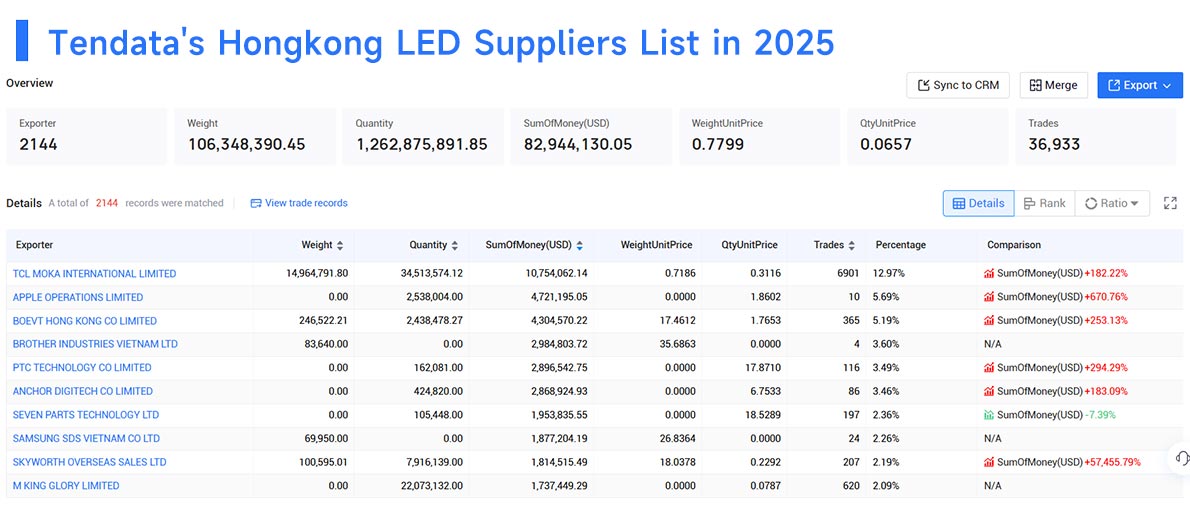Expand the Ratio dropdown

coord(1112,203)
